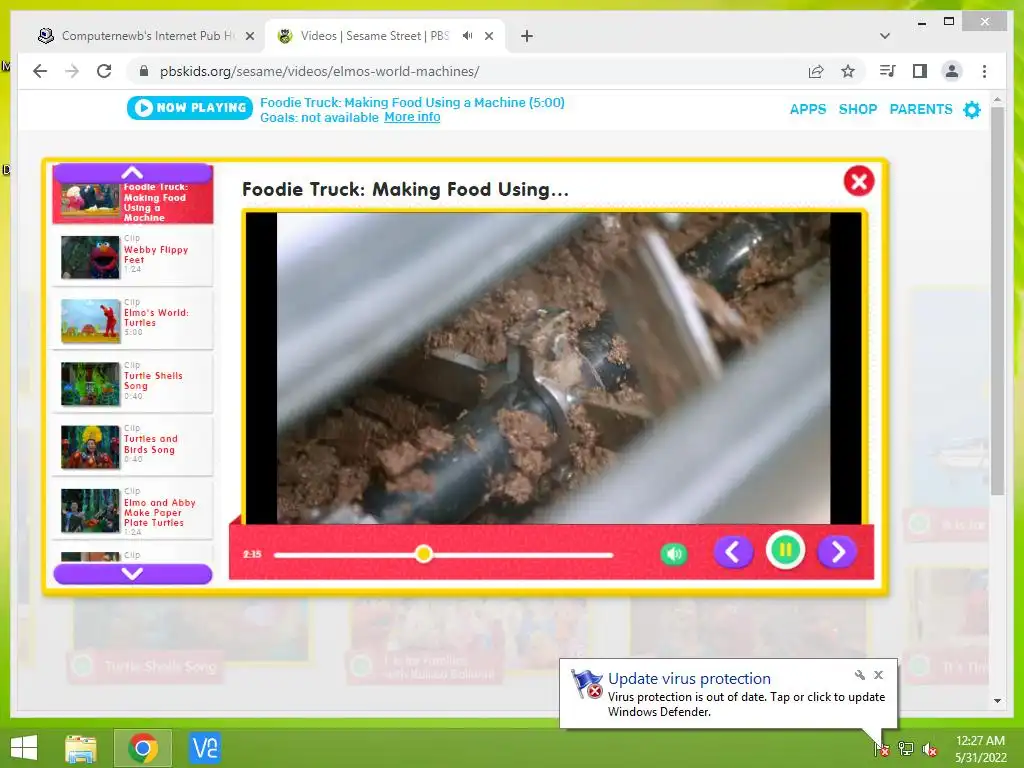The width and height of the screenshot is (1024, 768).
Task: Open the Windows Start button
Action: click(24, 748)
